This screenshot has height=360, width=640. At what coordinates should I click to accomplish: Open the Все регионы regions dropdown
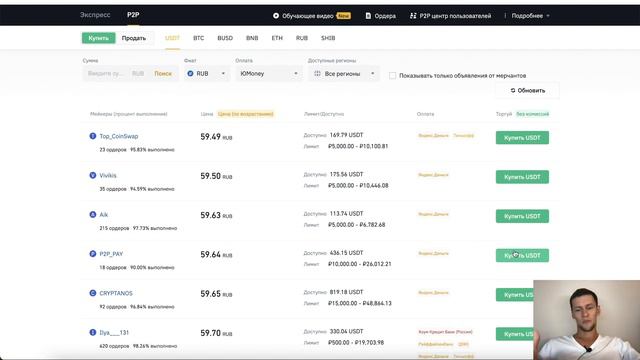pos(344,73)
